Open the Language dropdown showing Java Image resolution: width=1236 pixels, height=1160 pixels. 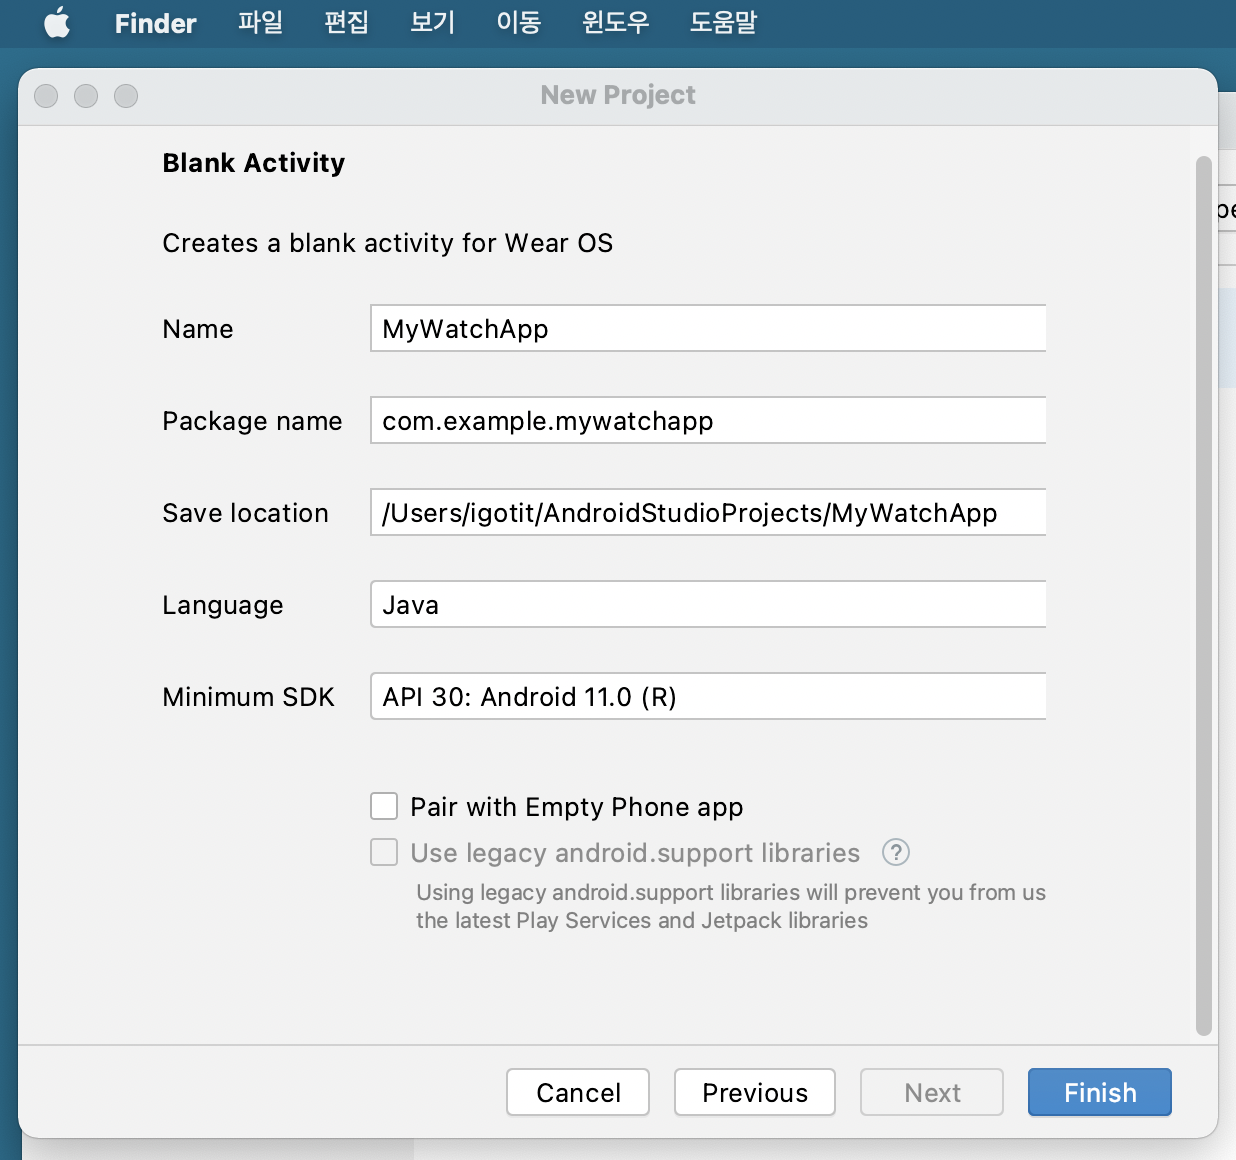708,604
